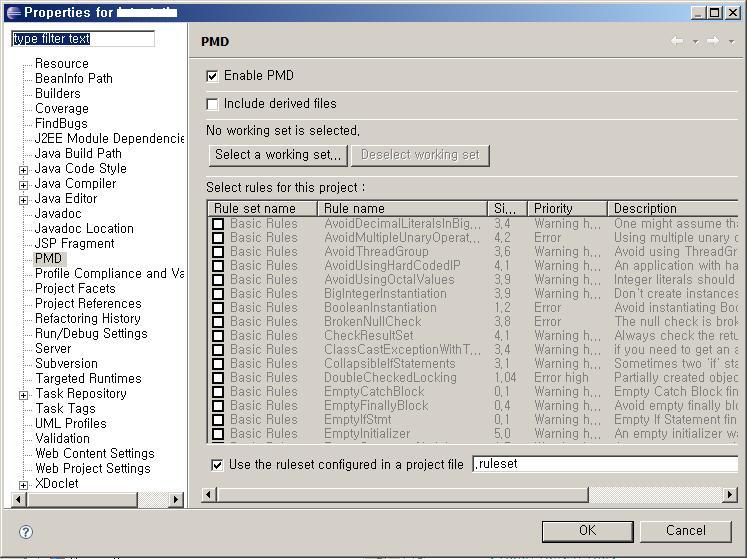This screenshot has height=559, width=747.
Task: Open the Task Tags page
Action: coord(66,409)
